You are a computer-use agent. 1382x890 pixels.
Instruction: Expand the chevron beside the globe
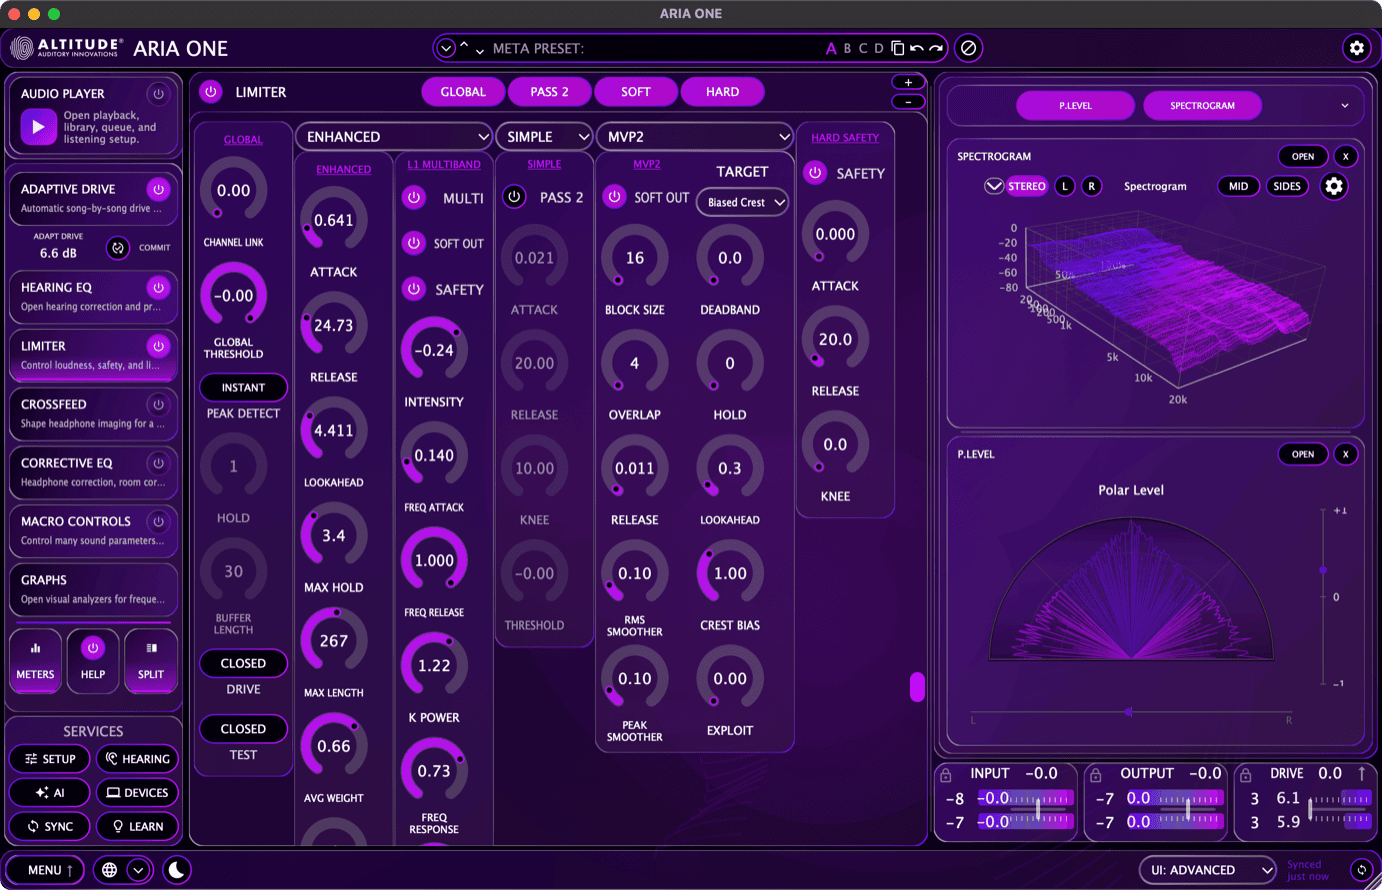coord(139,870)
